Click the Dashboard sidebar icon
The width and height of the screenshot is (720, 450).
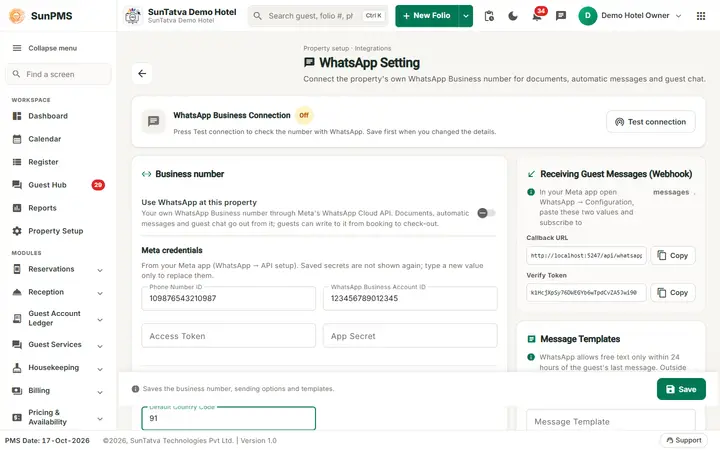(17, 116)
